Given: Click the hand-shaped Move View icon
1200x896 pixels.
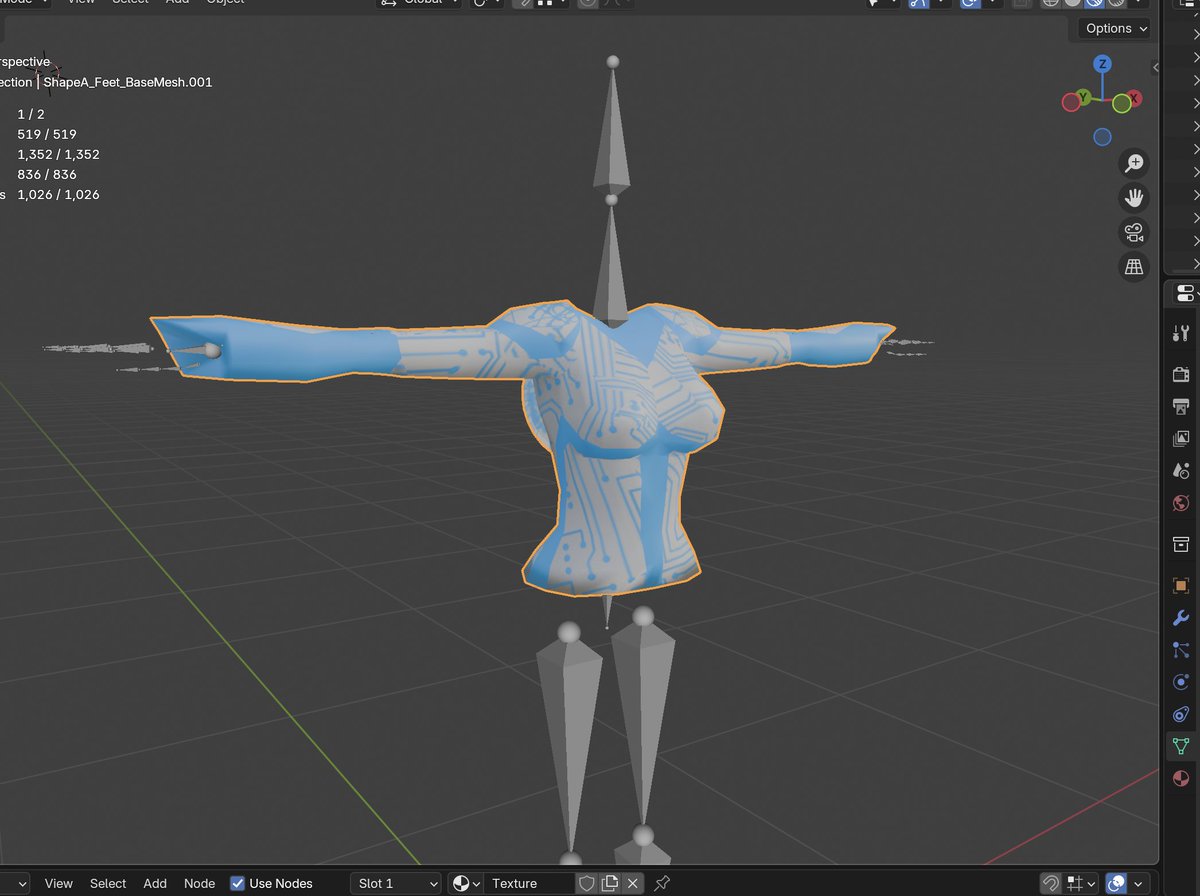Looking at the screenshot, I should 1134,198.
